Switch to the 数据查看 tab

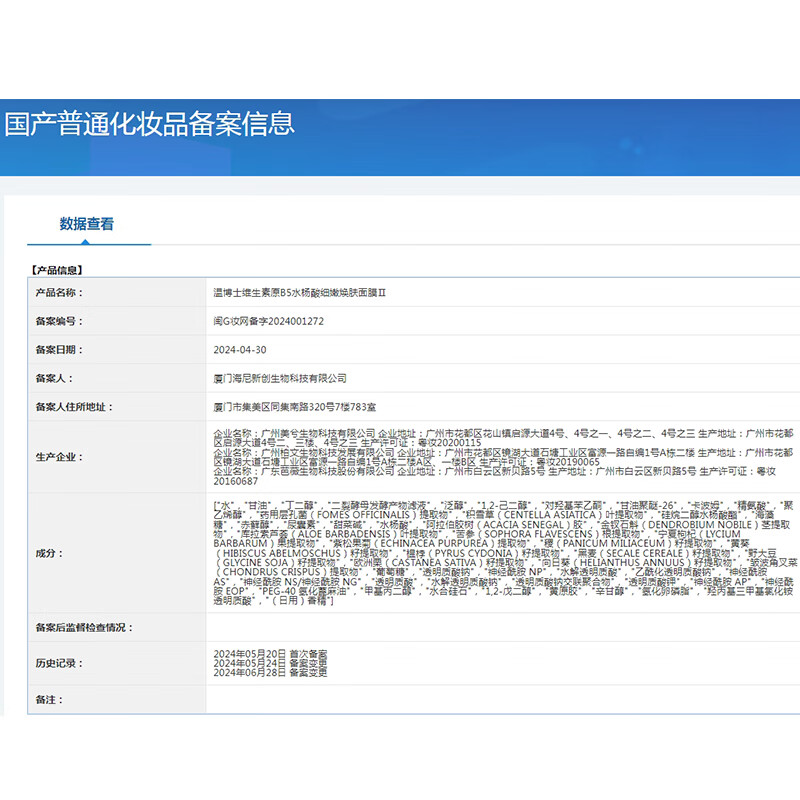click(x=88, y=223)
